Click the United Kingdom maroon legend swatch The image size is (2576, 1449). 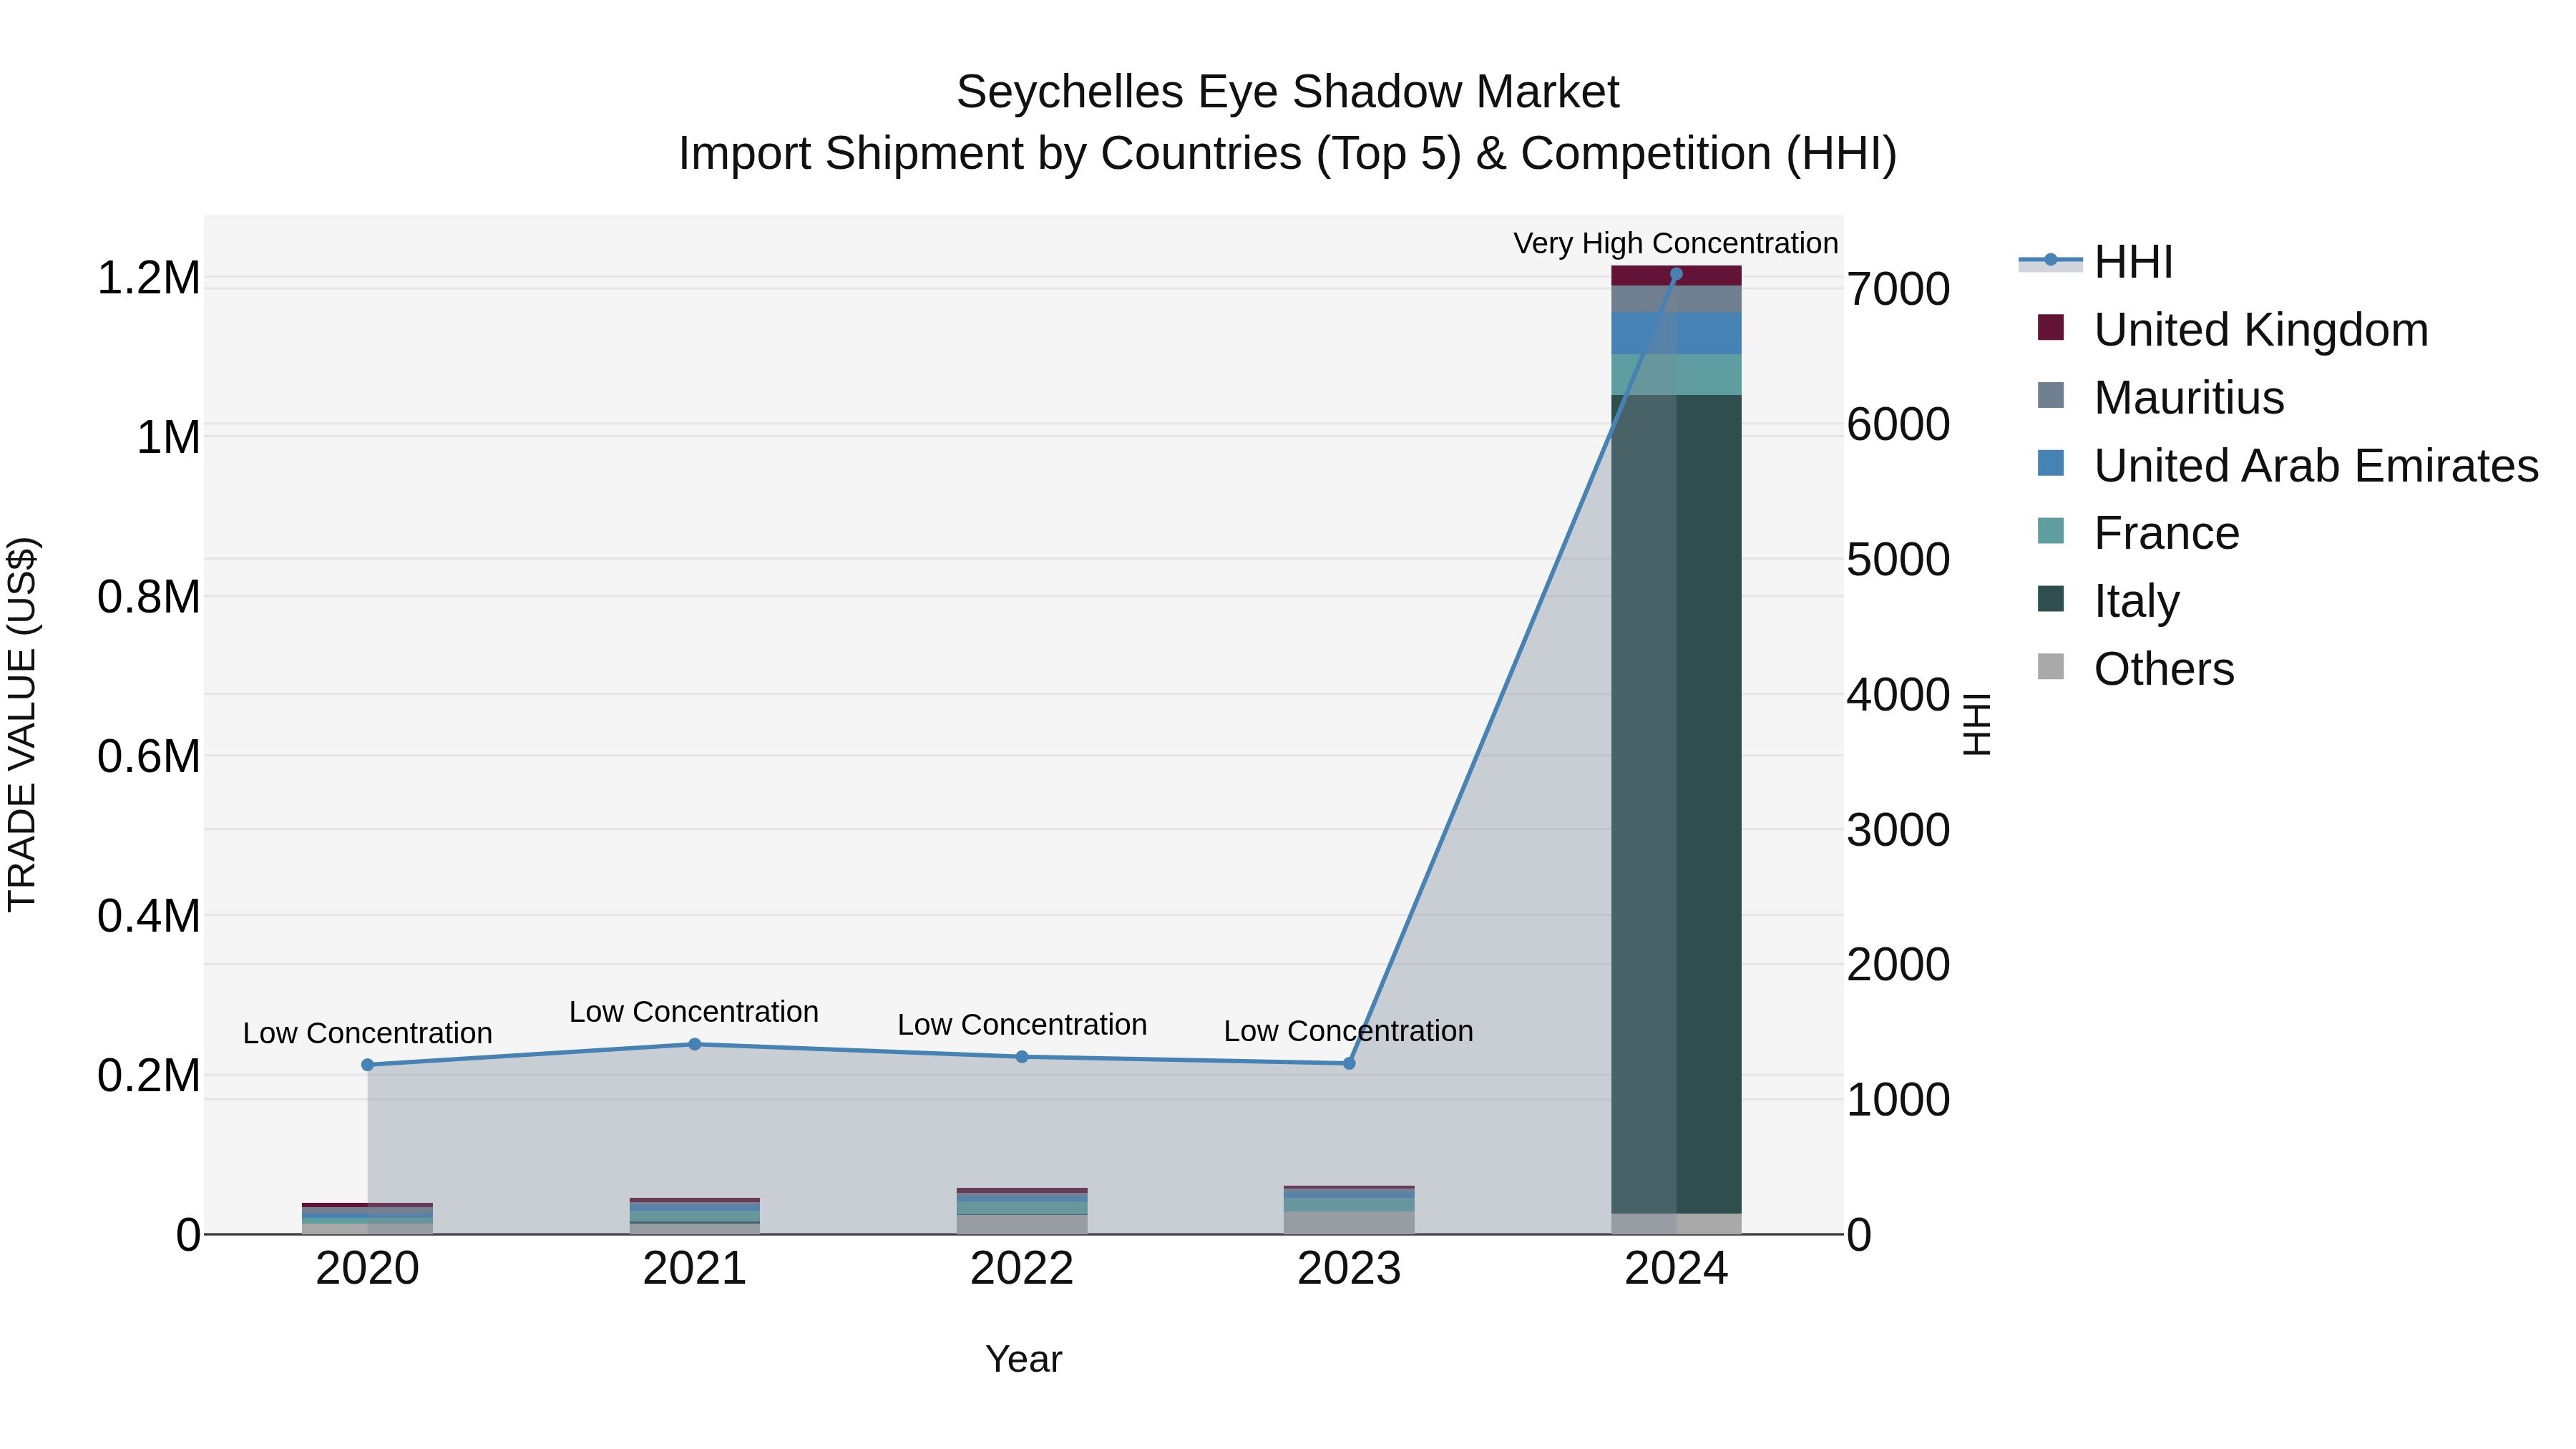tap(2050, 327)
